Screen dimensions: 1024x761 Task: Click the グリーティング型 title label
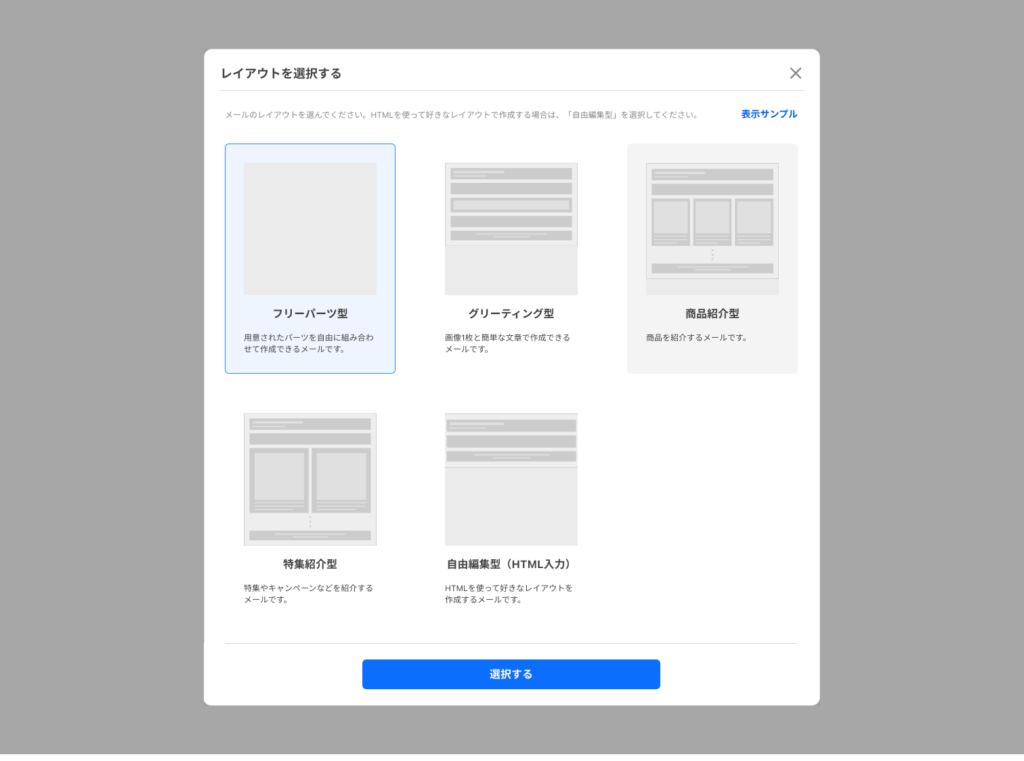coord(511,314)
